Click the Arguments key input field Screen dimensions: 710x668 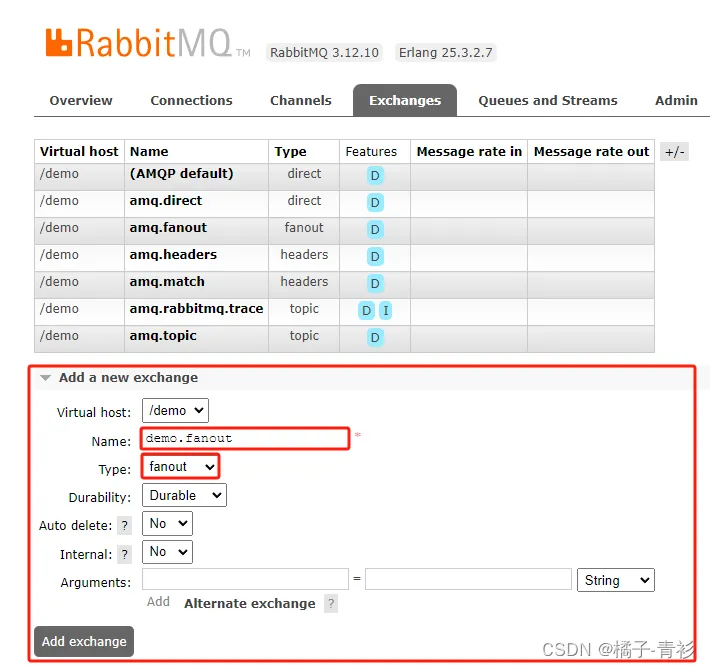(x=245, y=579)
